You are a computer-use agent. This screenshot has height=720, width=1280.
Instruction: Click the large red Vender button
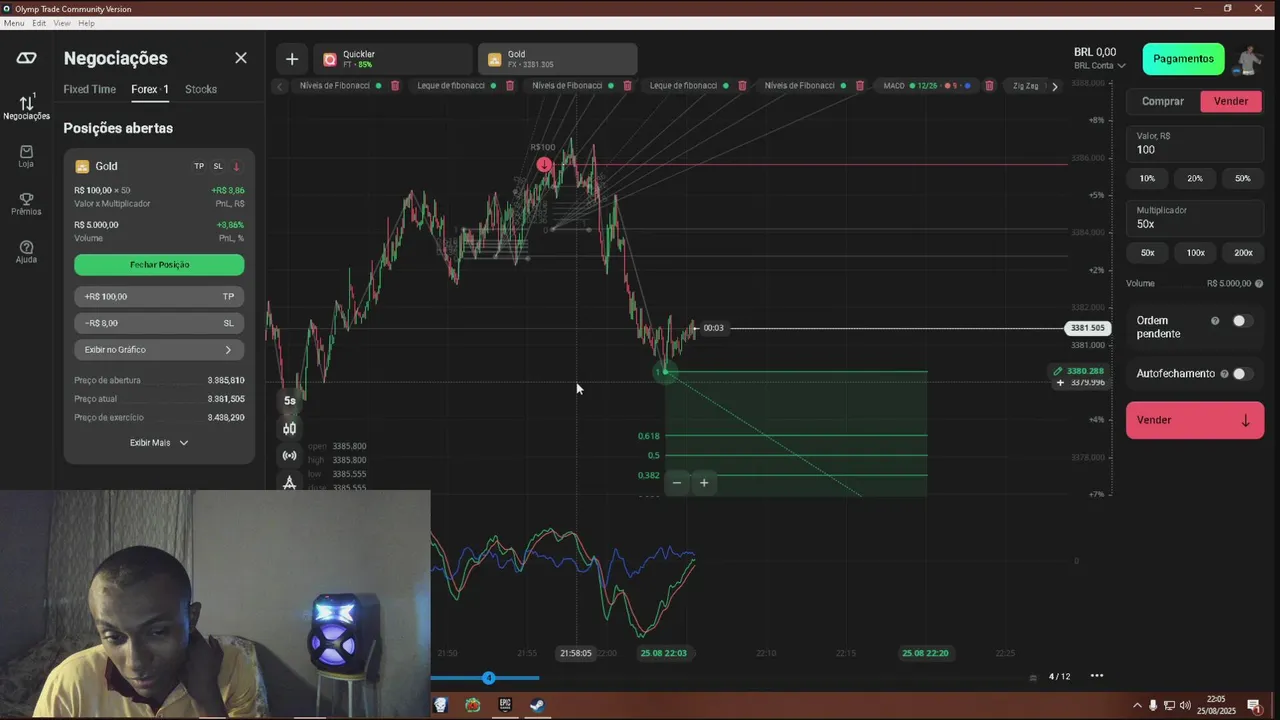tap(1195, 420)
